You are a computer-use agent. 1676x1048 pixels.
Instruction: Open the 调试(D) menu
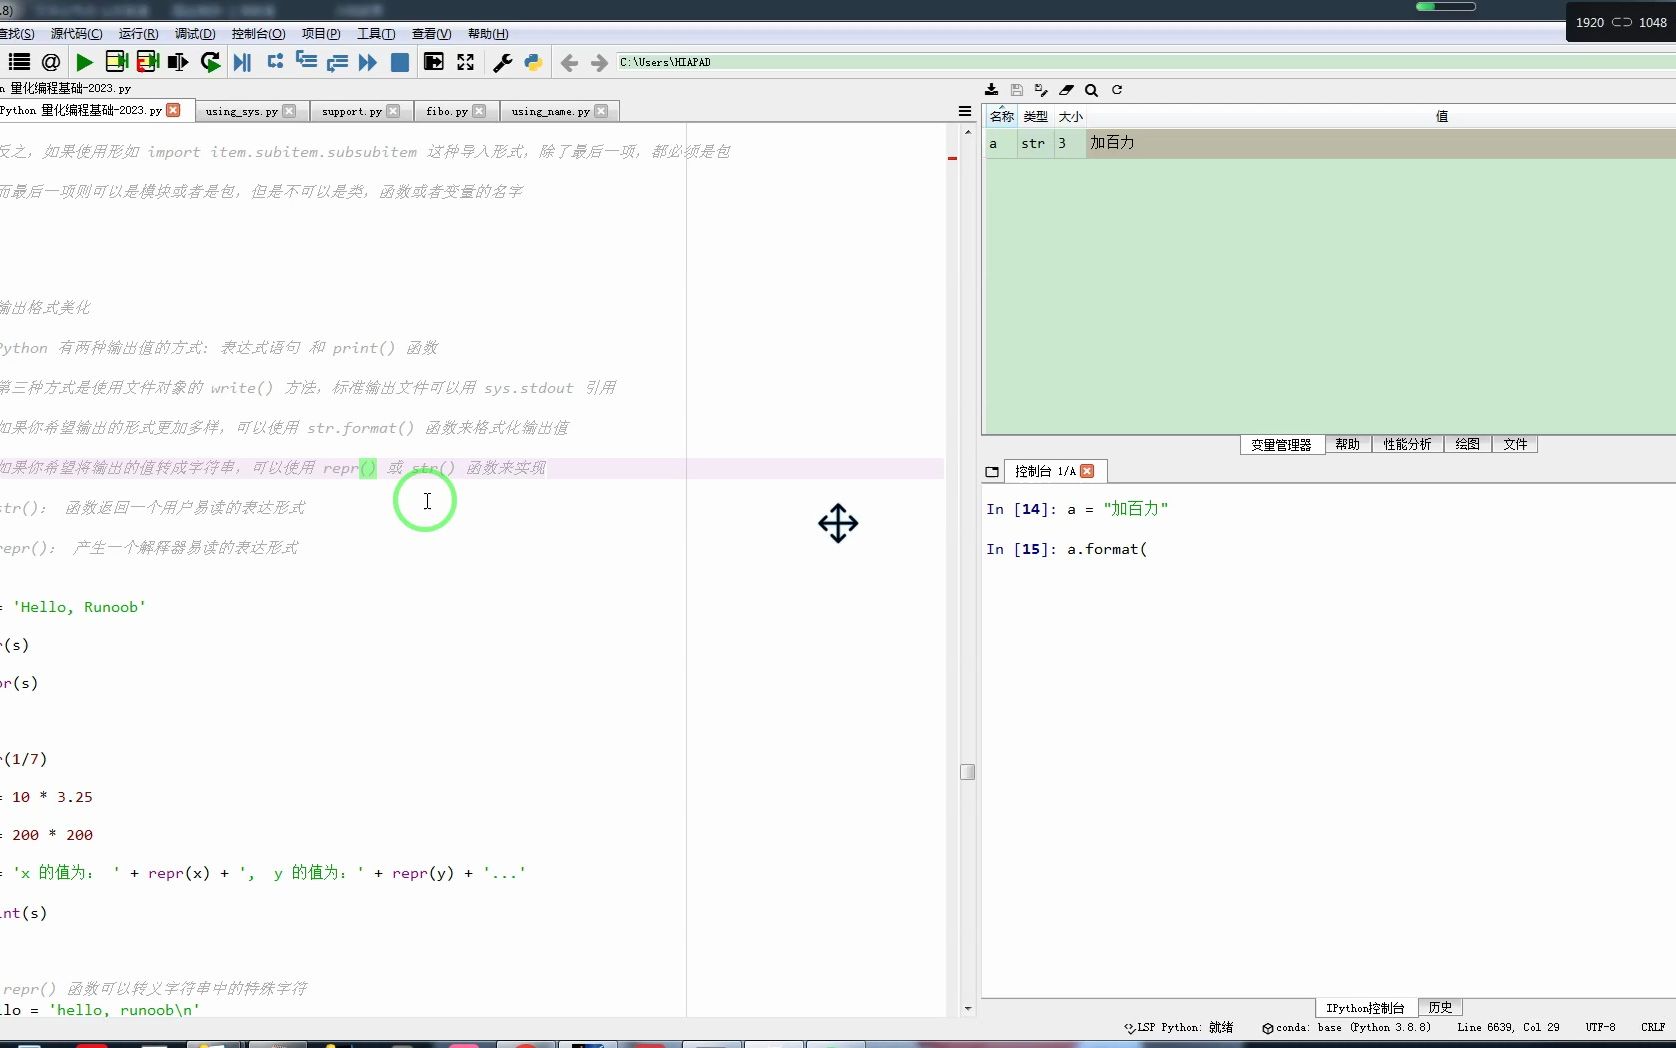click(195, 33)
